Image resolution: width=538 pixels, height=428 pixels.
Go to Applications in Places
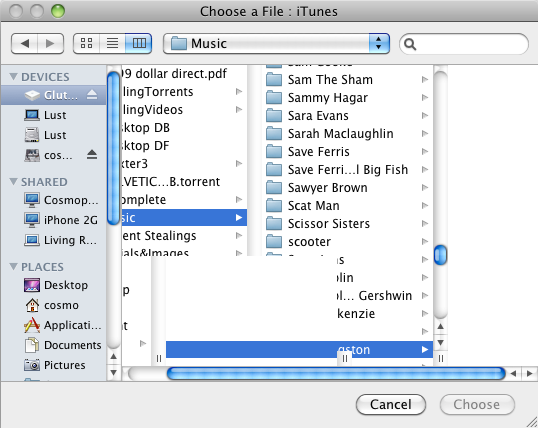pos(54,325)
